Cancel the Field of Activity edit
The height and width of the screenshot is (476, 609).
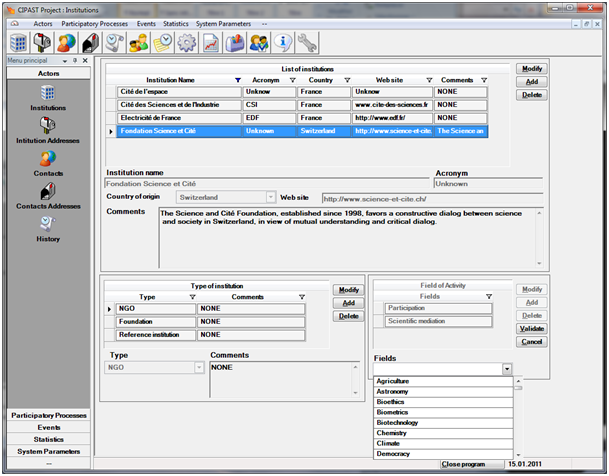(x=532, y=342)
